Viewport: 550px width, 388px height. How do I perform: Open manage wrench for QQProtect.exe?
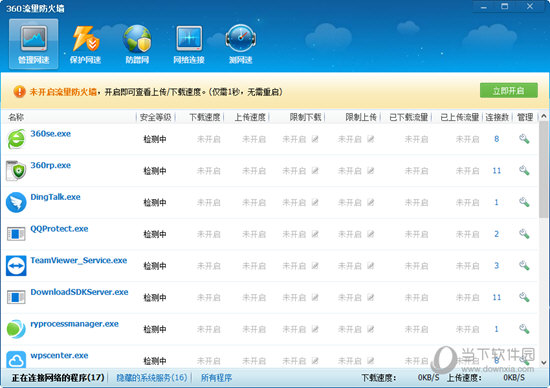[x=524, y=234]
